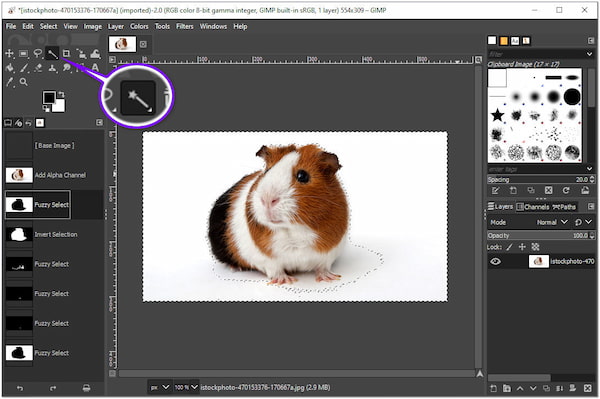Select the Color Picker tool

pos(10,82)
